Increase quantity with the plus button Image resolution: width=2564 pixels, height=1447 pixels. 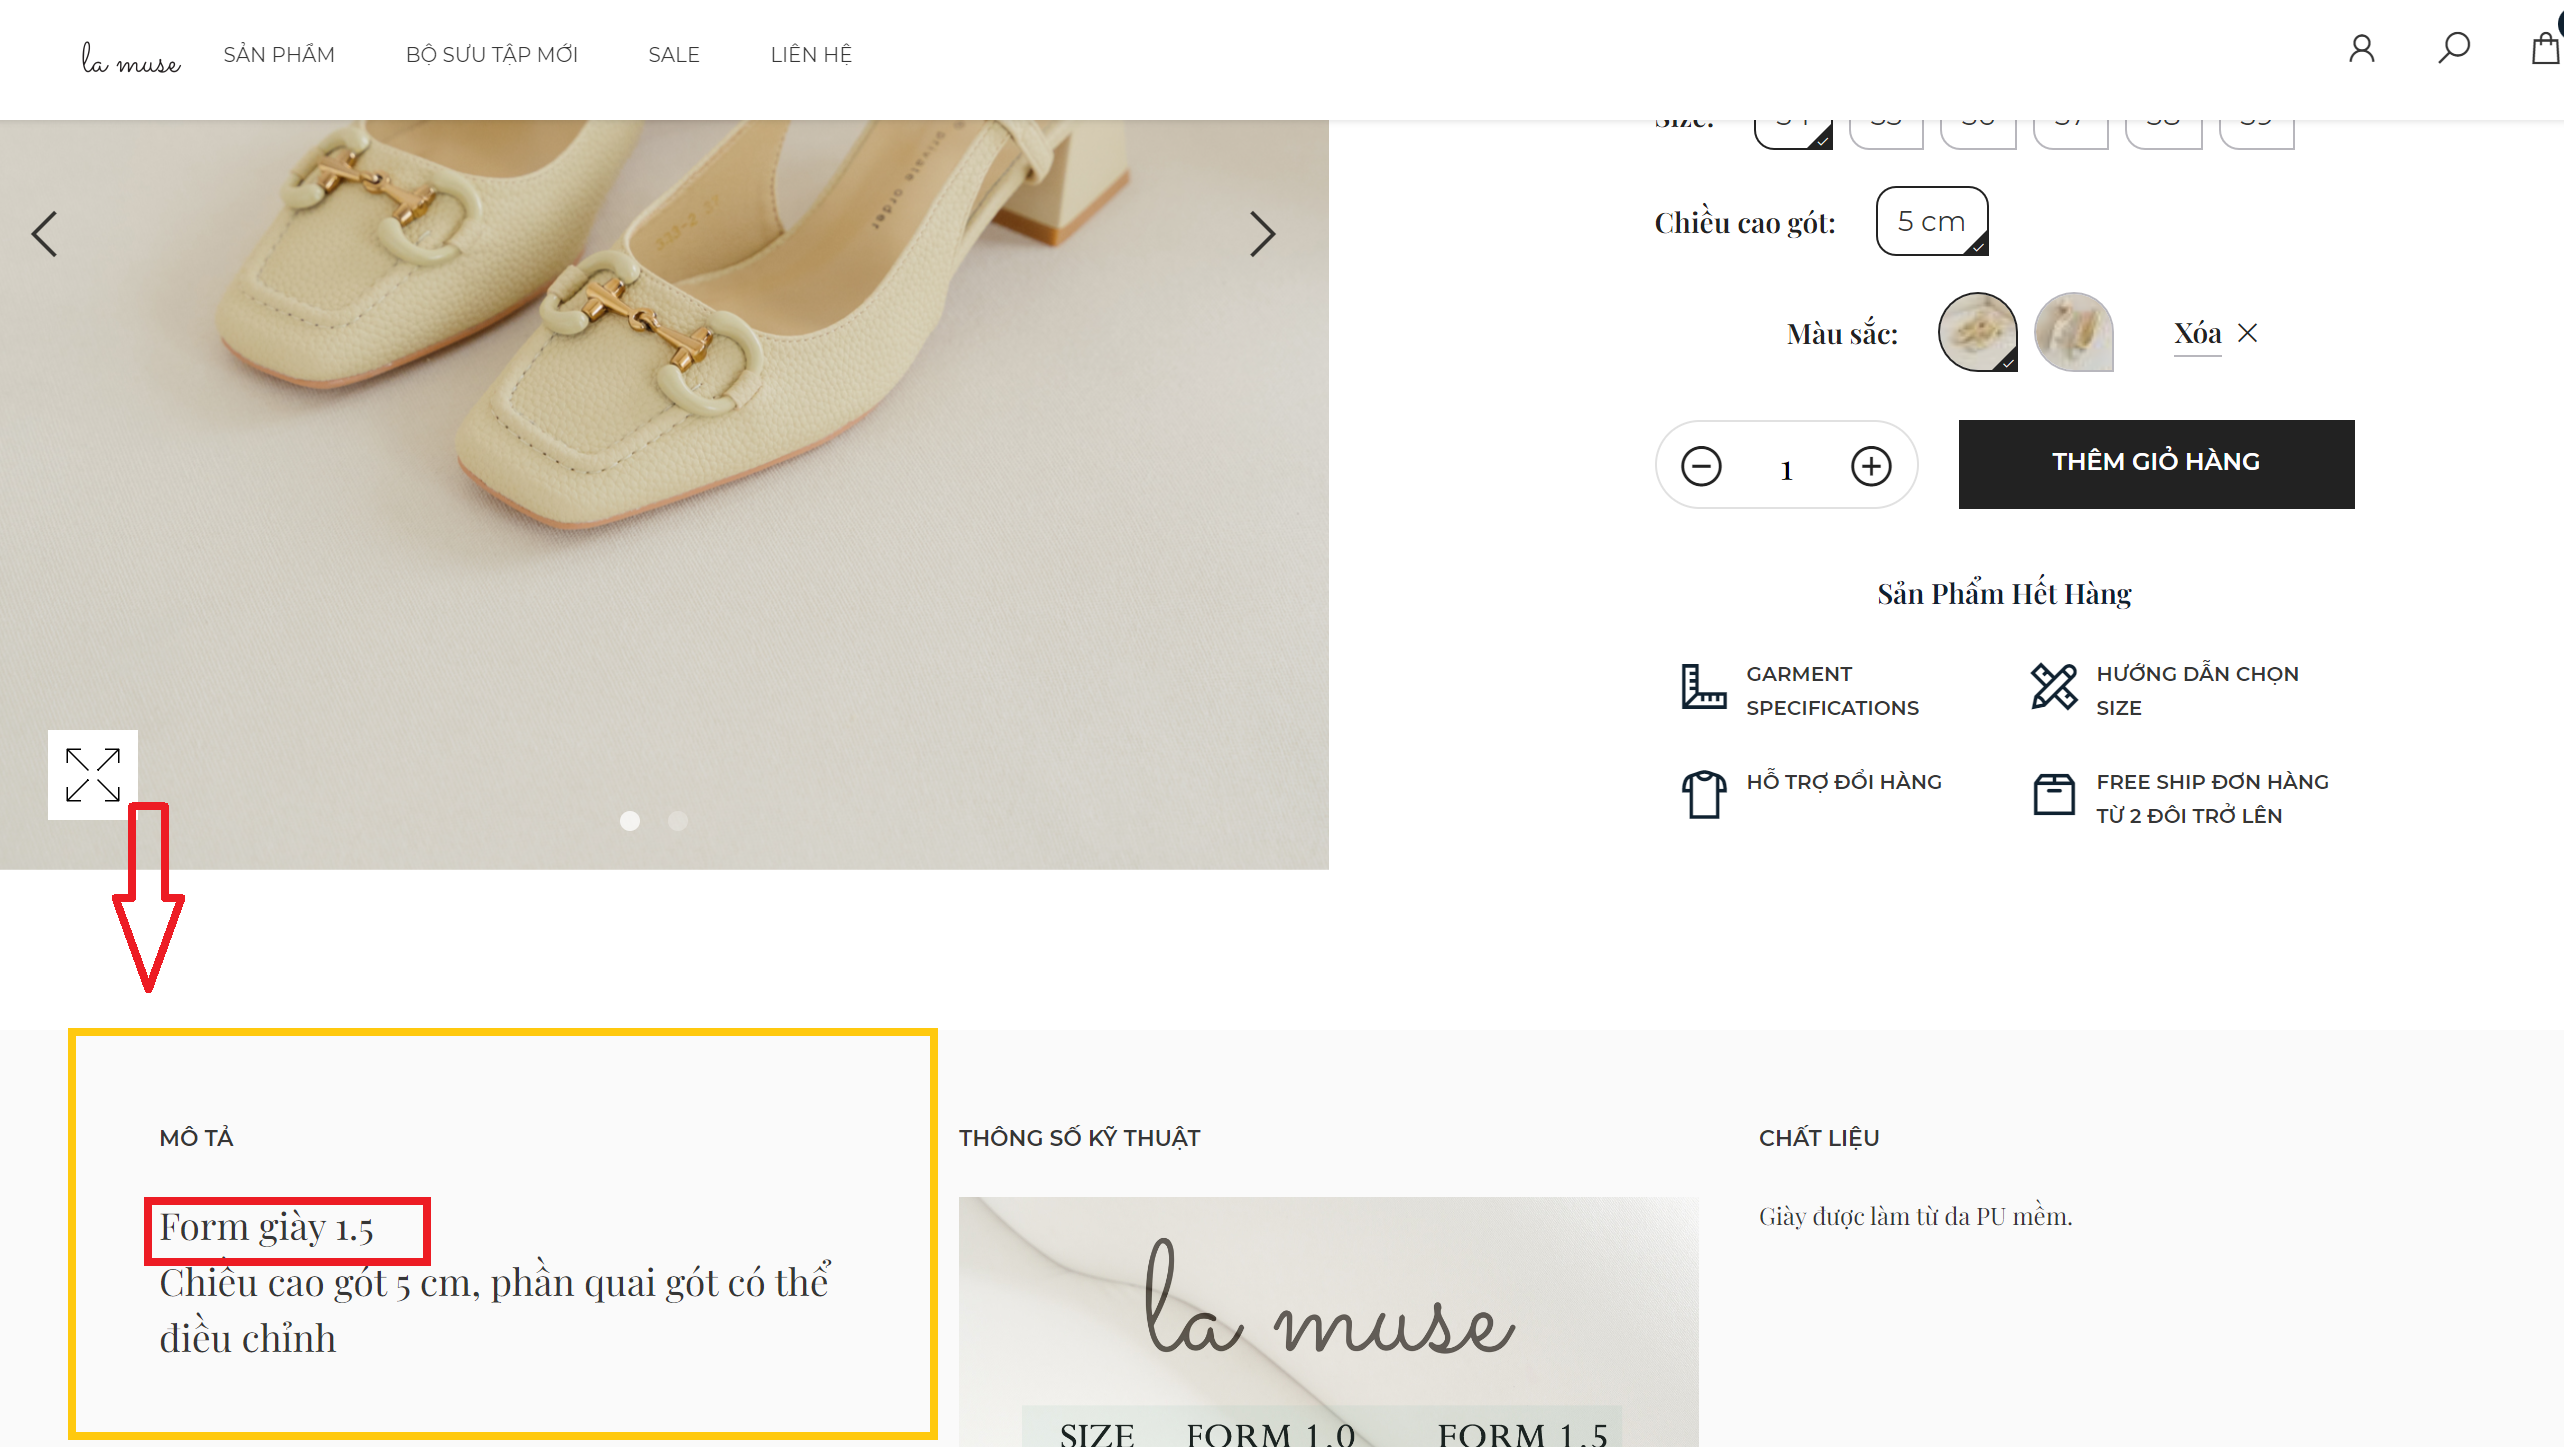(1870, 466)
